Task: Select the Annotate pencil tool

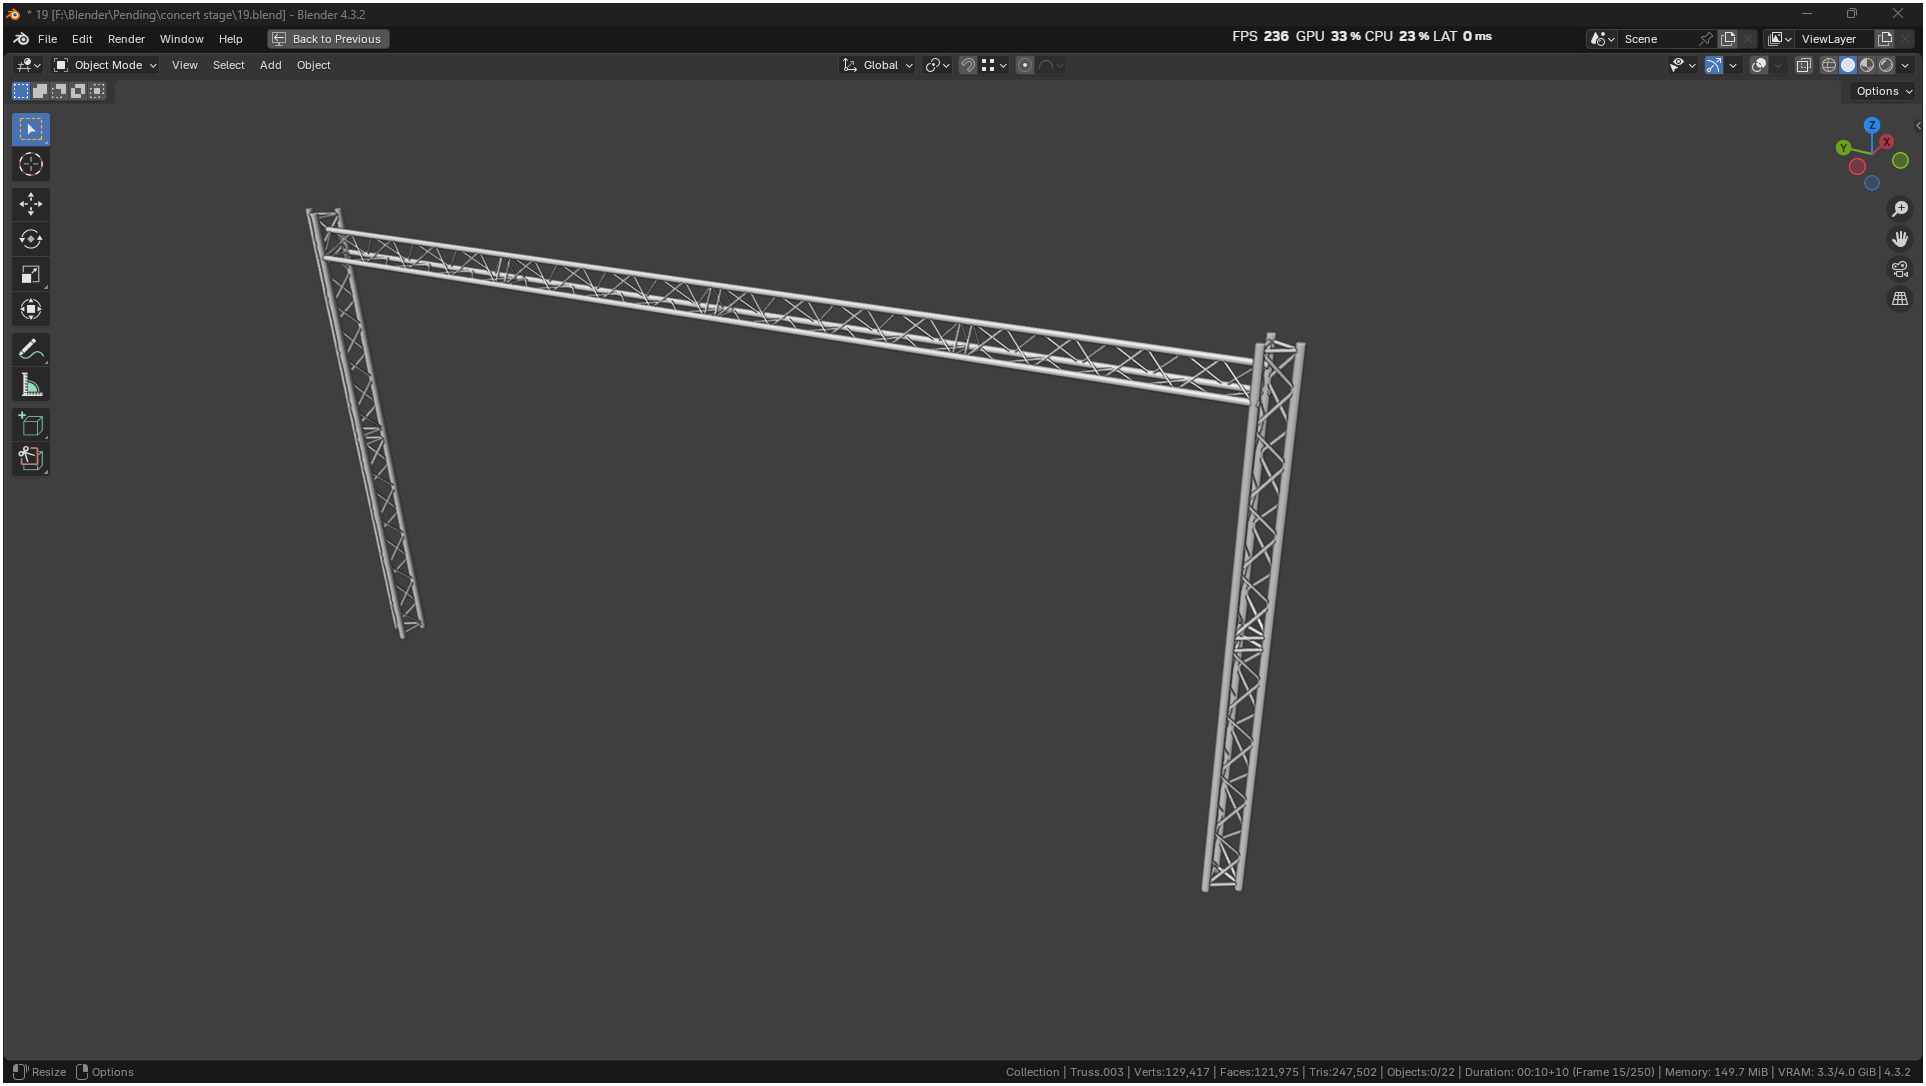Action: pos(31,350)
